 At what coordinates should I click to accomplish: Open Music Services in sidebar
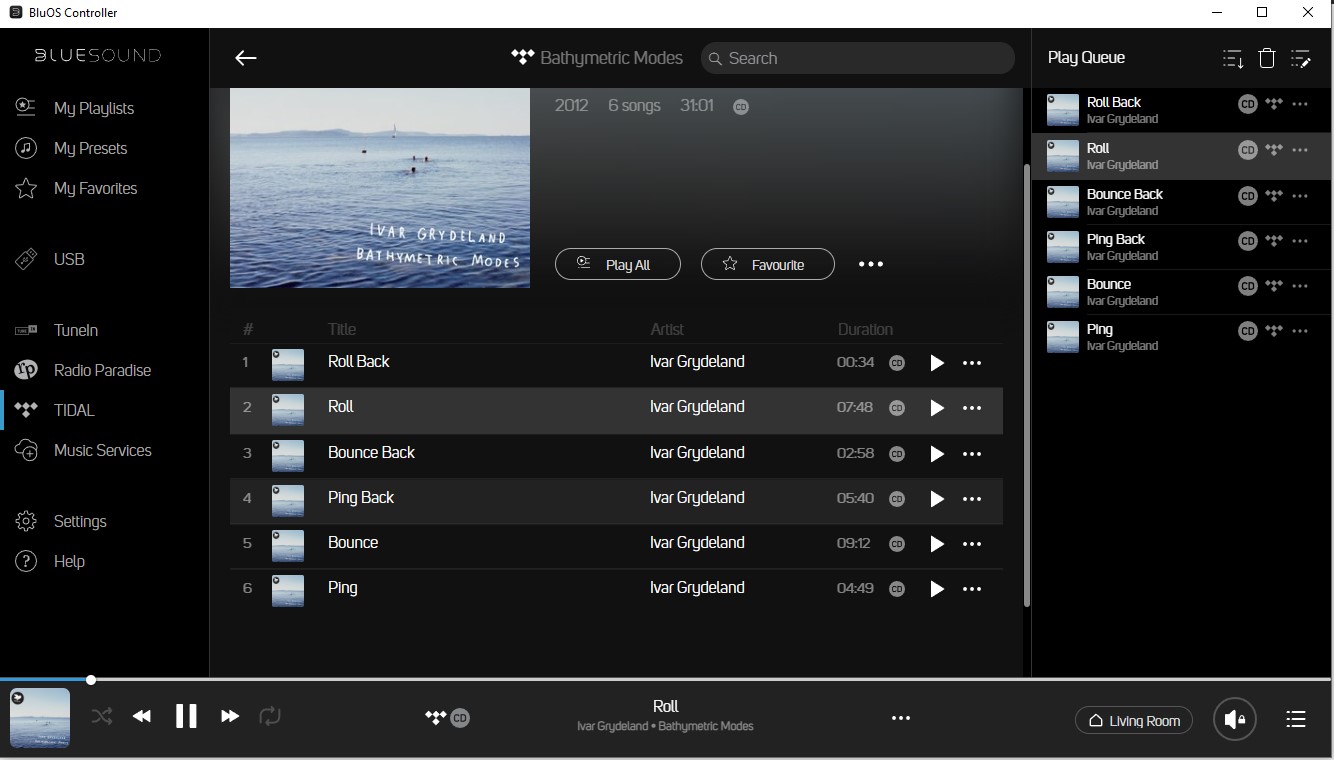(x=83, y=450)
